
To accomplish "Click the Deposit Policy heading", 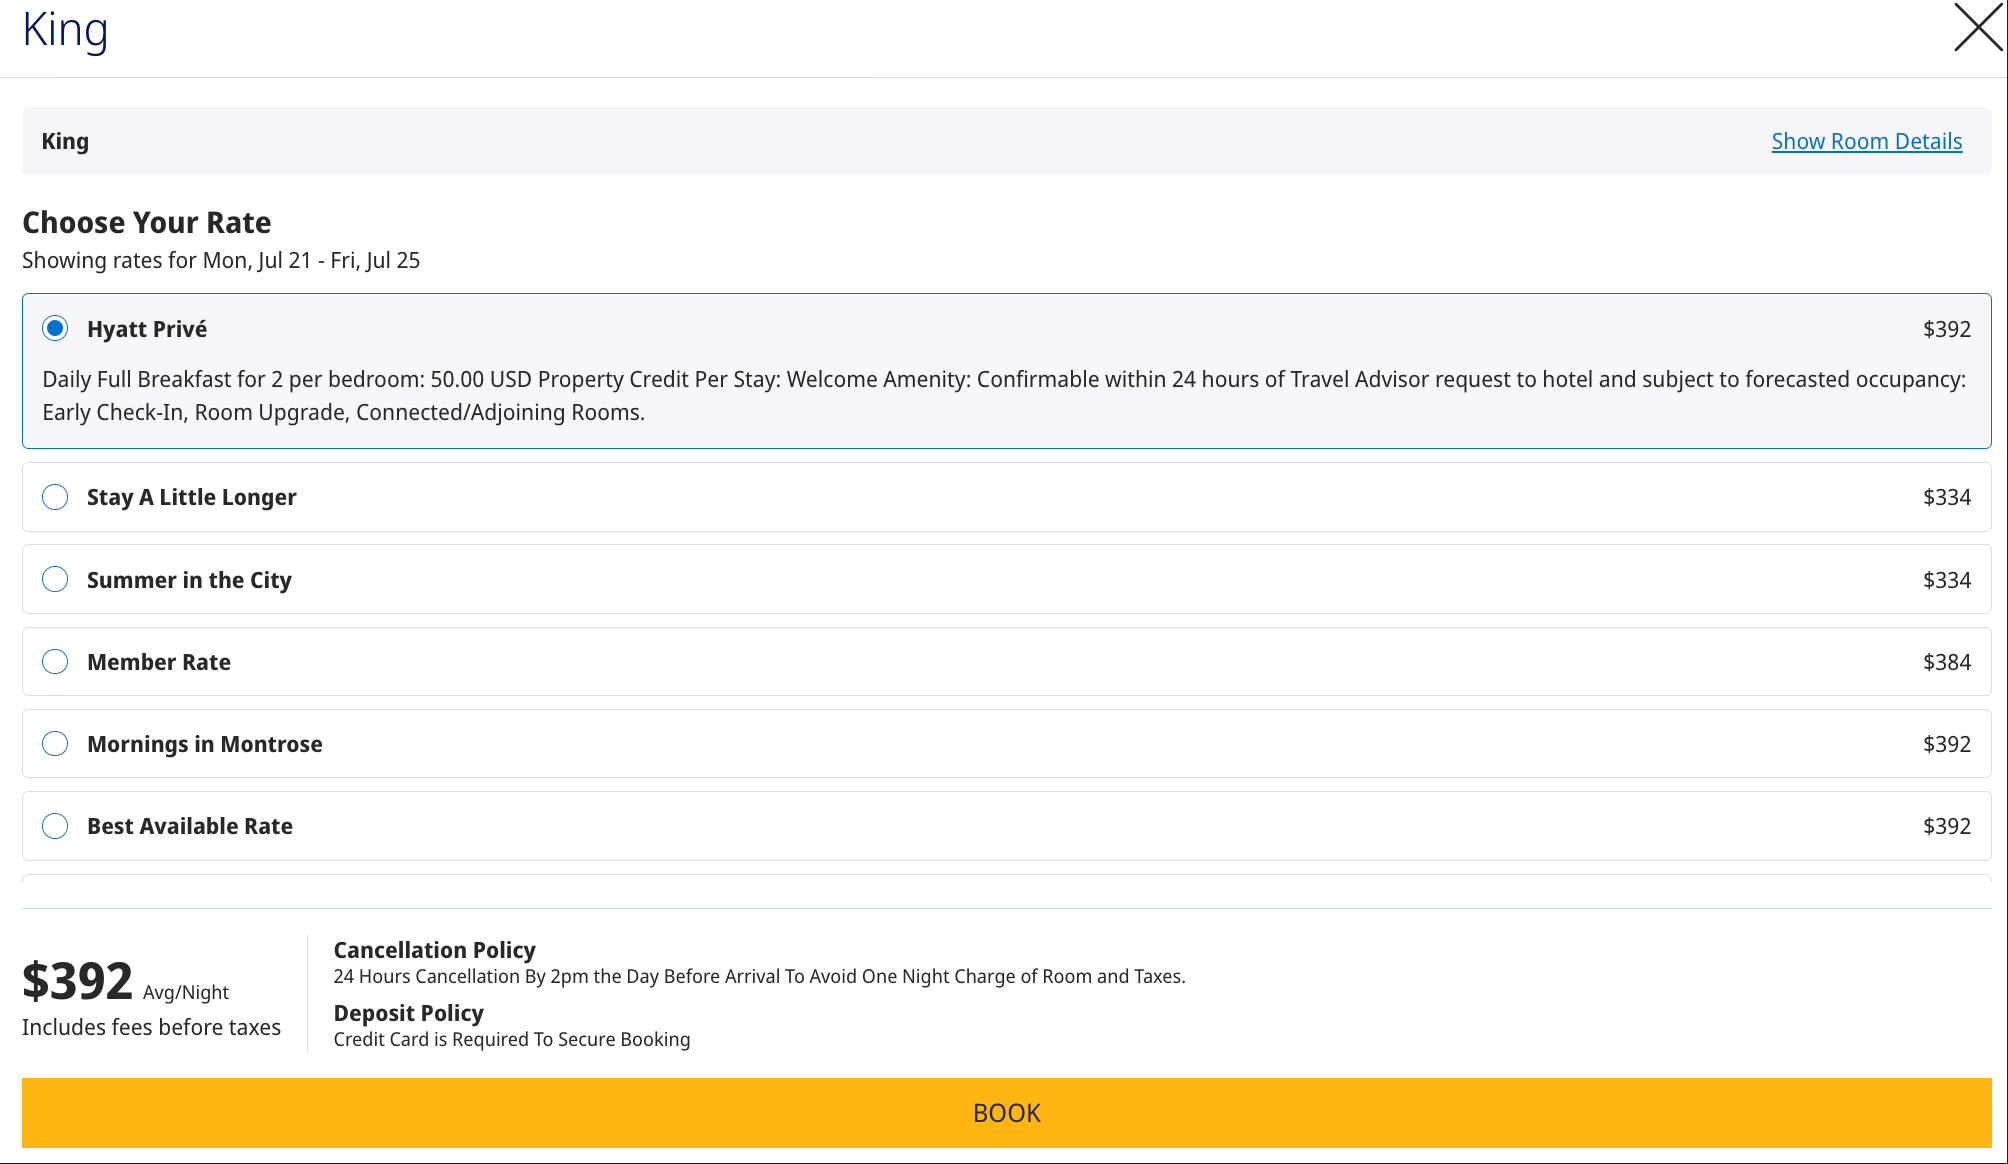I will [x=408, y=1013].
